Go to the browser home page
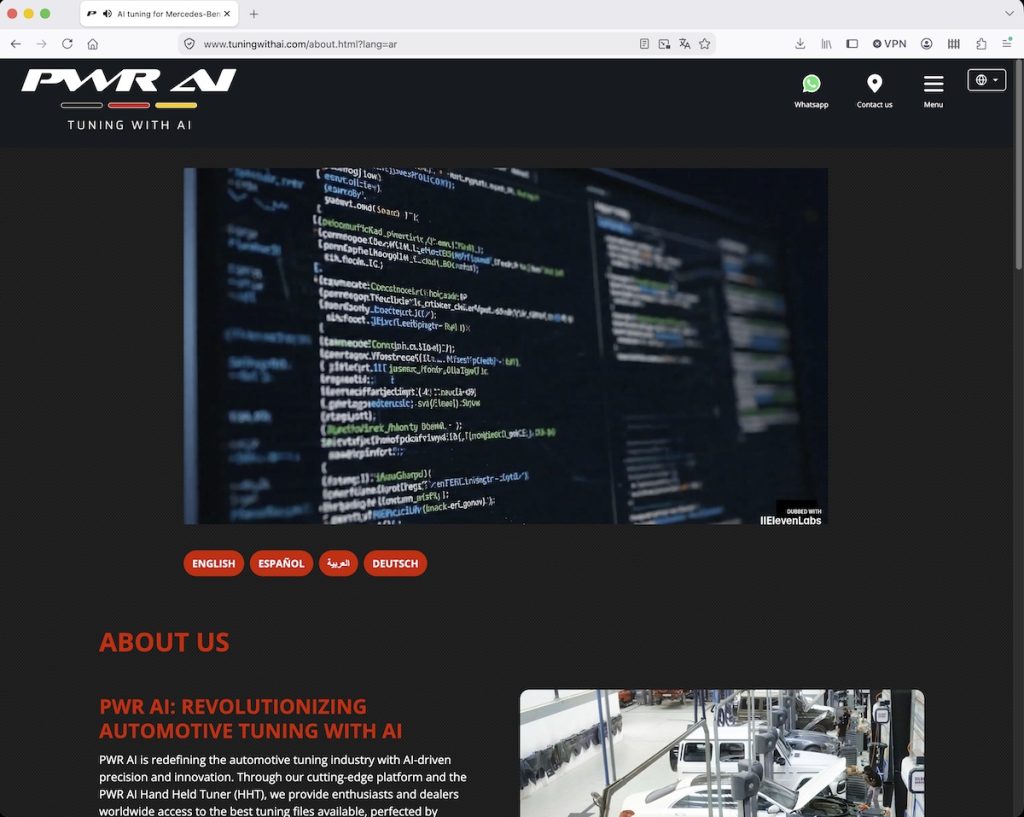The image size is (1024, 817). click(x=93, y=44)
